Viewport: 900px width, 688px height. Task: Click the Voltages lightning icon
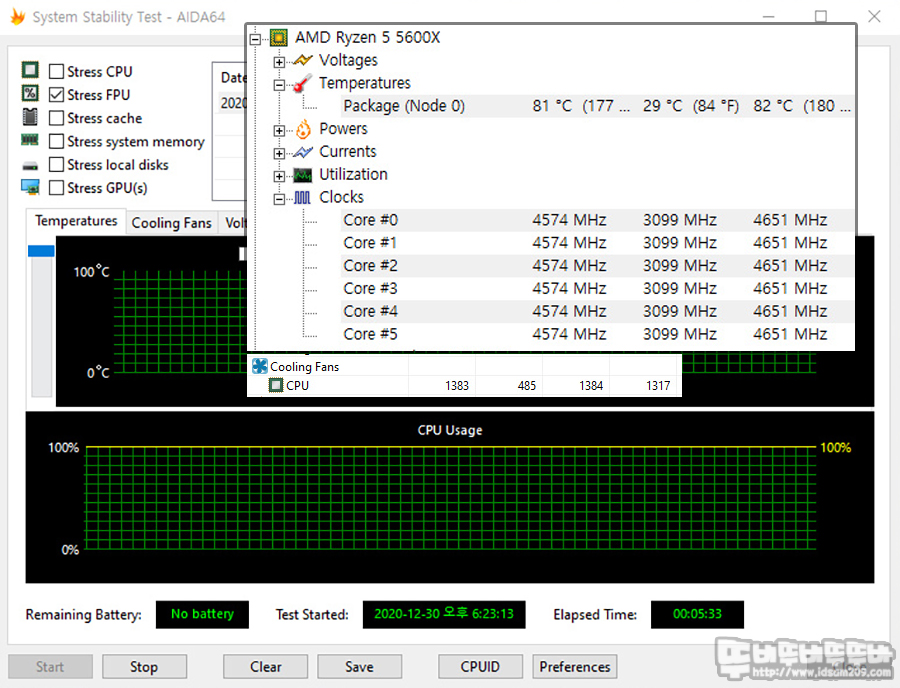point(302,60)
